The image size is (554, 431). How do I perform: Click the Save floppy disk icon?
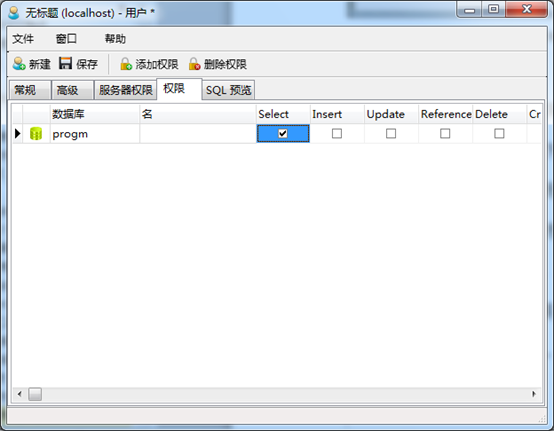[65, 63]
